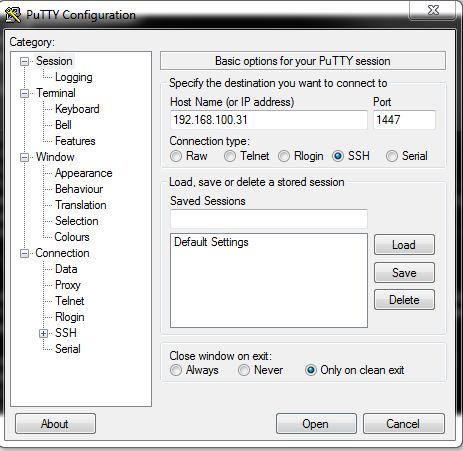Image resolution: width=463 pixels, height=451 pixels.
Task: Expand the SSH tree node
Action: [x=43, y=333]
